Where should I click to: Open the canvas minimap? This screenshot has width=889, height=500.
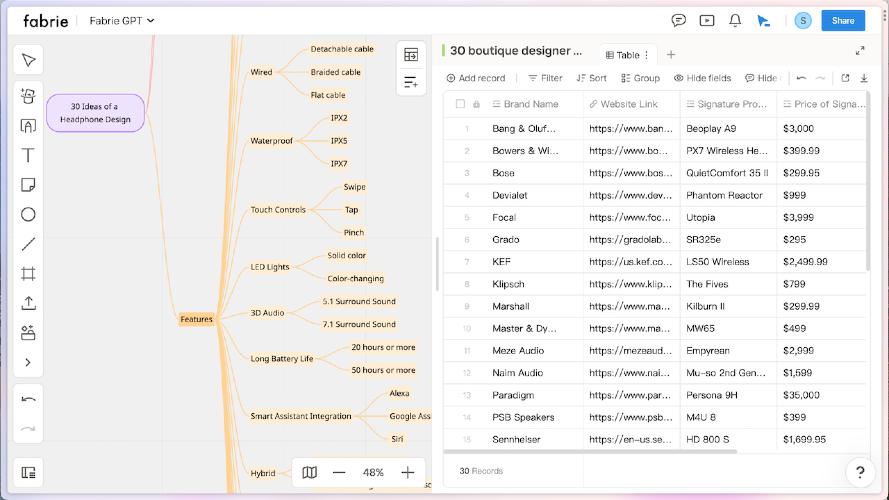[310, 472]
